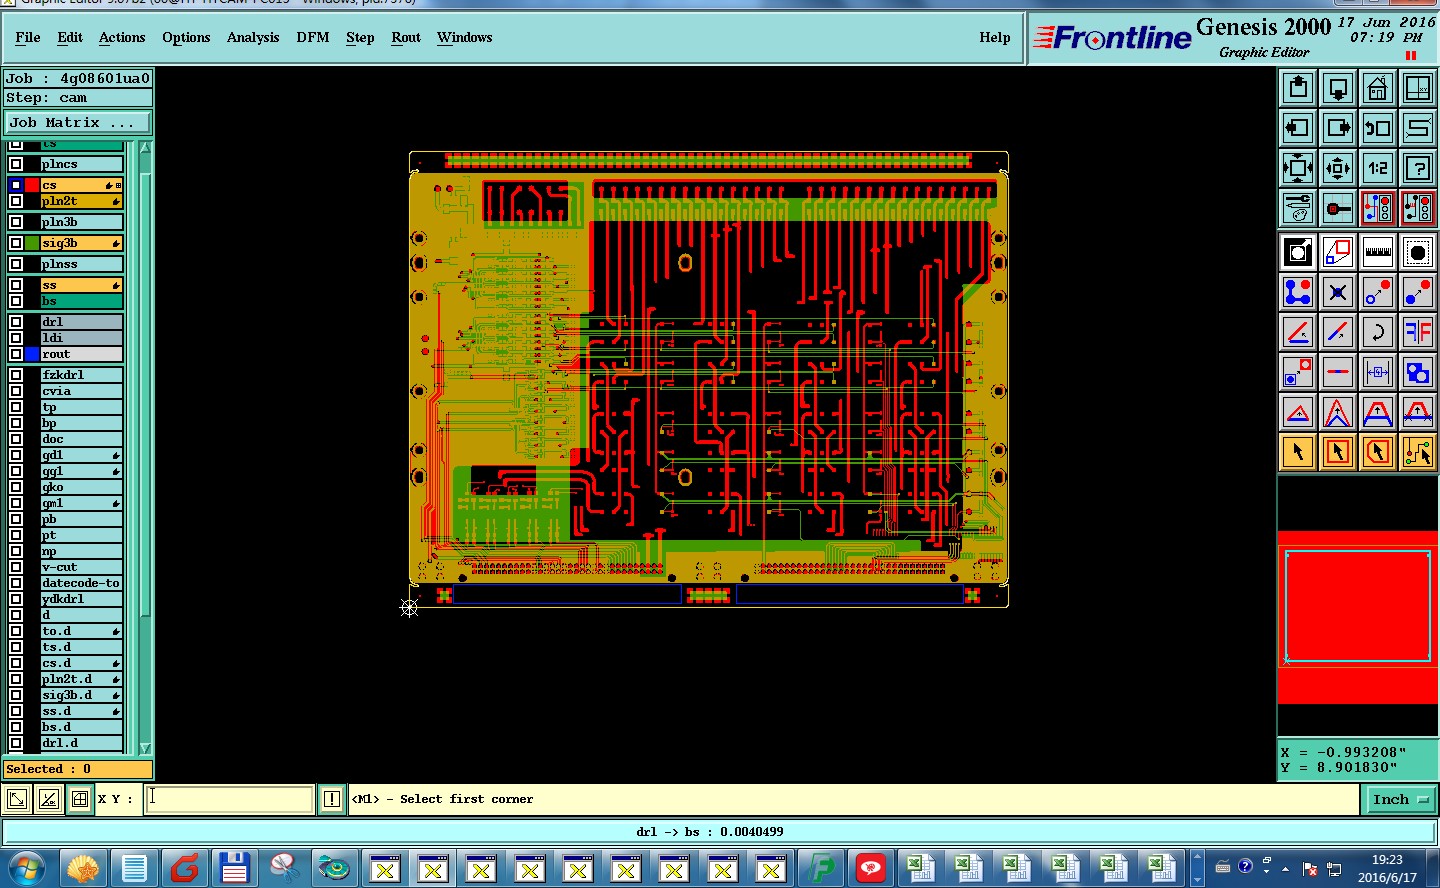1440x888 pixels.
Task: Click the zoom out icon
Action: click(x=1338, y=168)
